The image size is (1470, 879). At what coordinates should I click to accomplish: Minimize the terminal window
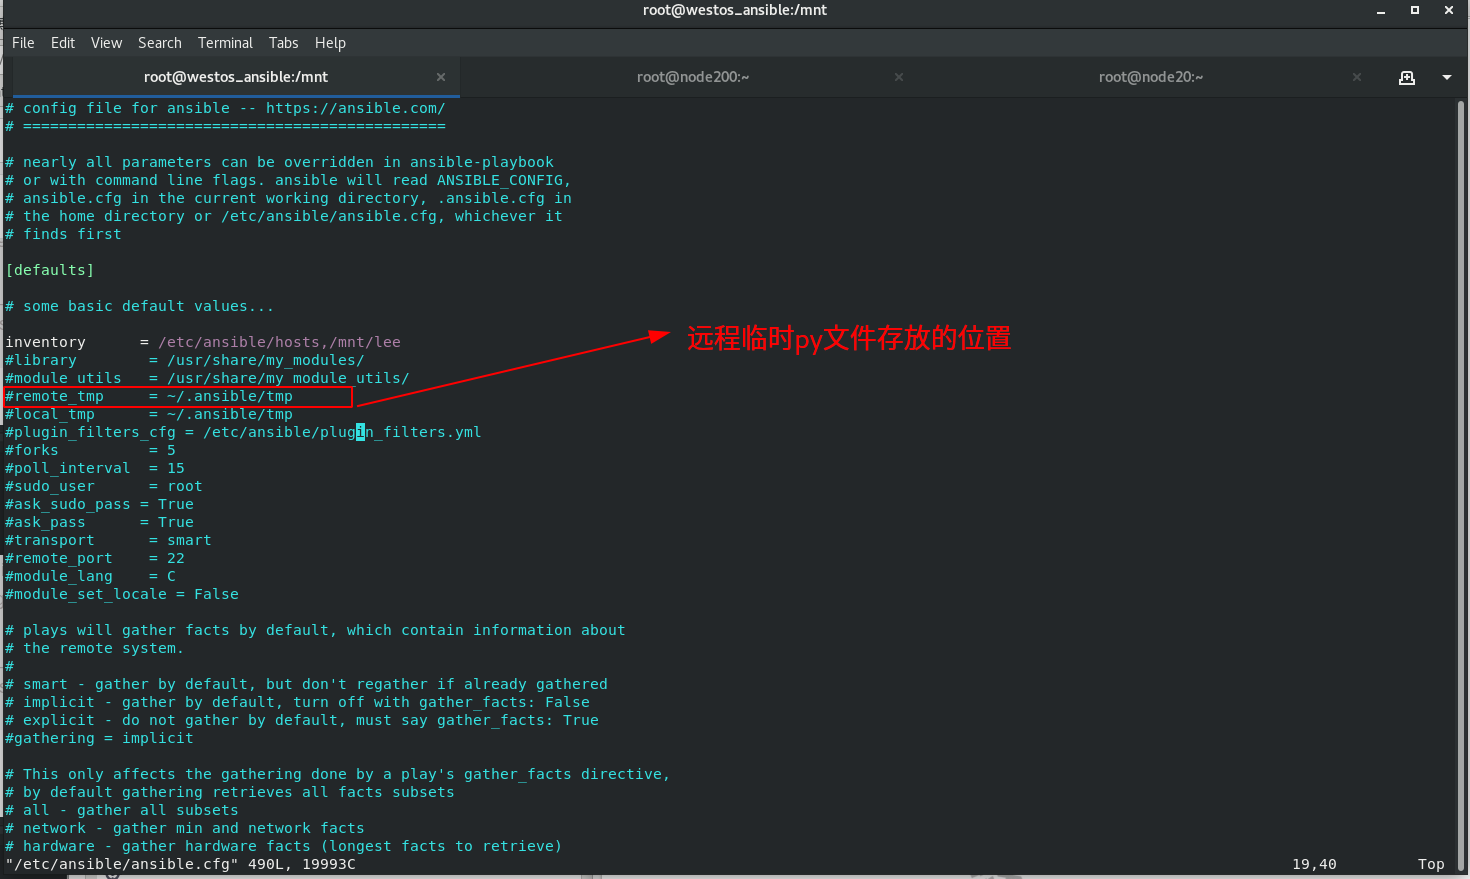click(1381, 11)
